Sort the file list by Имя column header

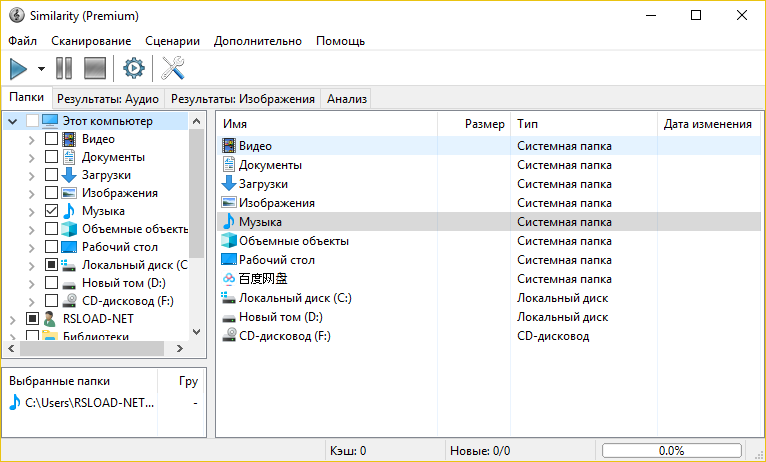point(327,124)
